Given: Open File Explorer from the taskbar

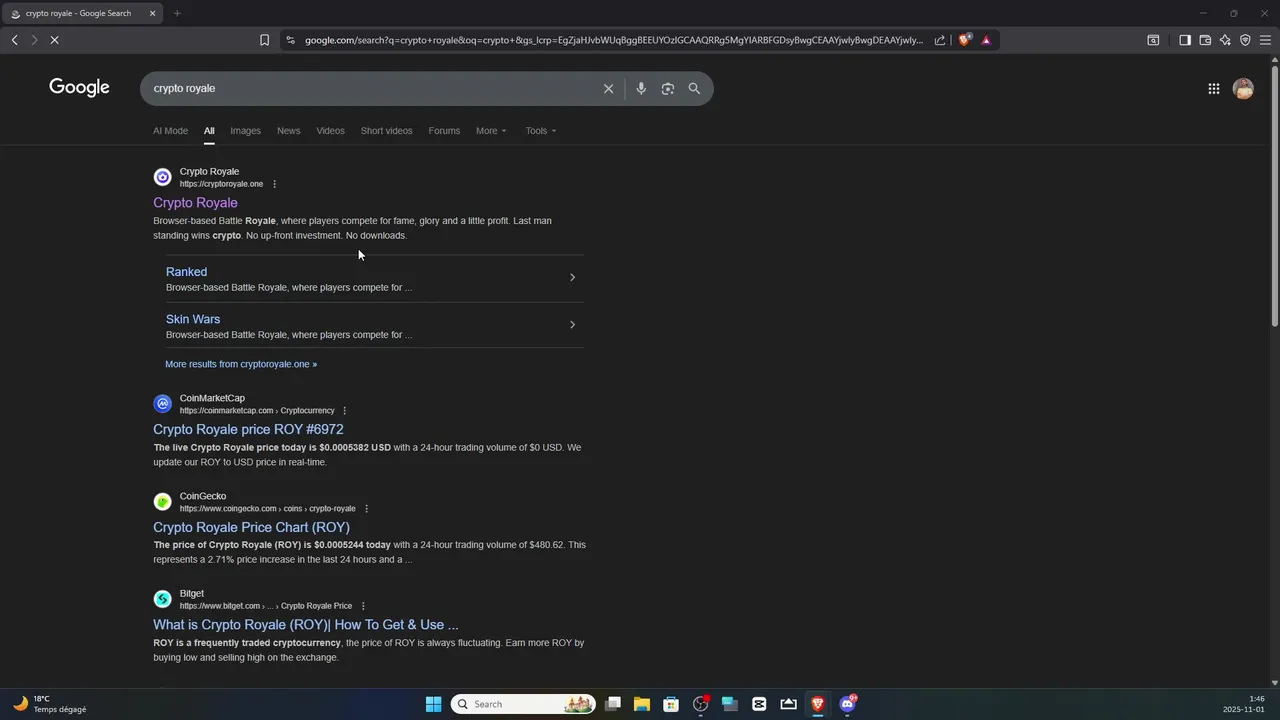Looking at the screenshot, I should coord(642,704).
